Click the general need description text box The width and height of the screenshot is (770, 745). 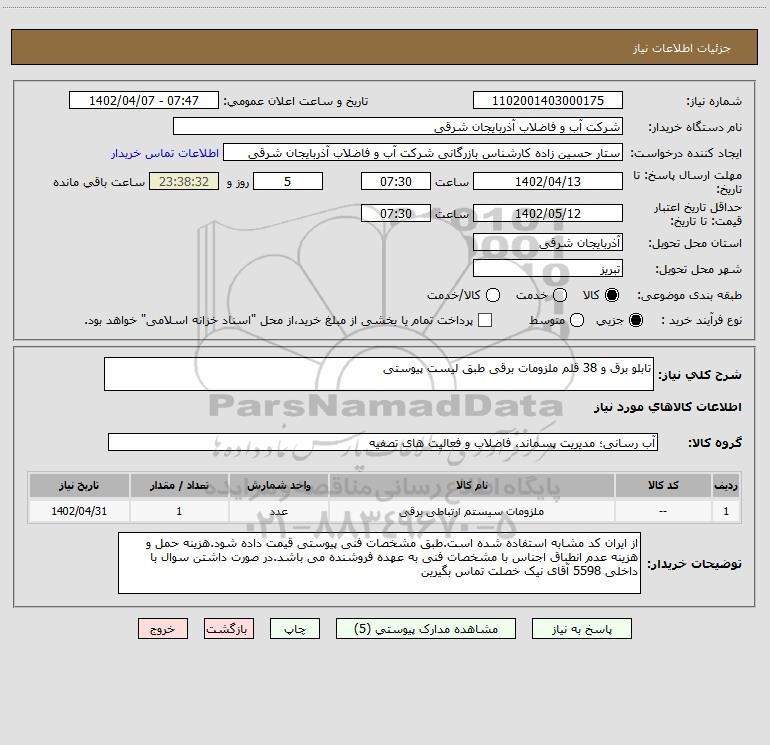pos(379,374)
